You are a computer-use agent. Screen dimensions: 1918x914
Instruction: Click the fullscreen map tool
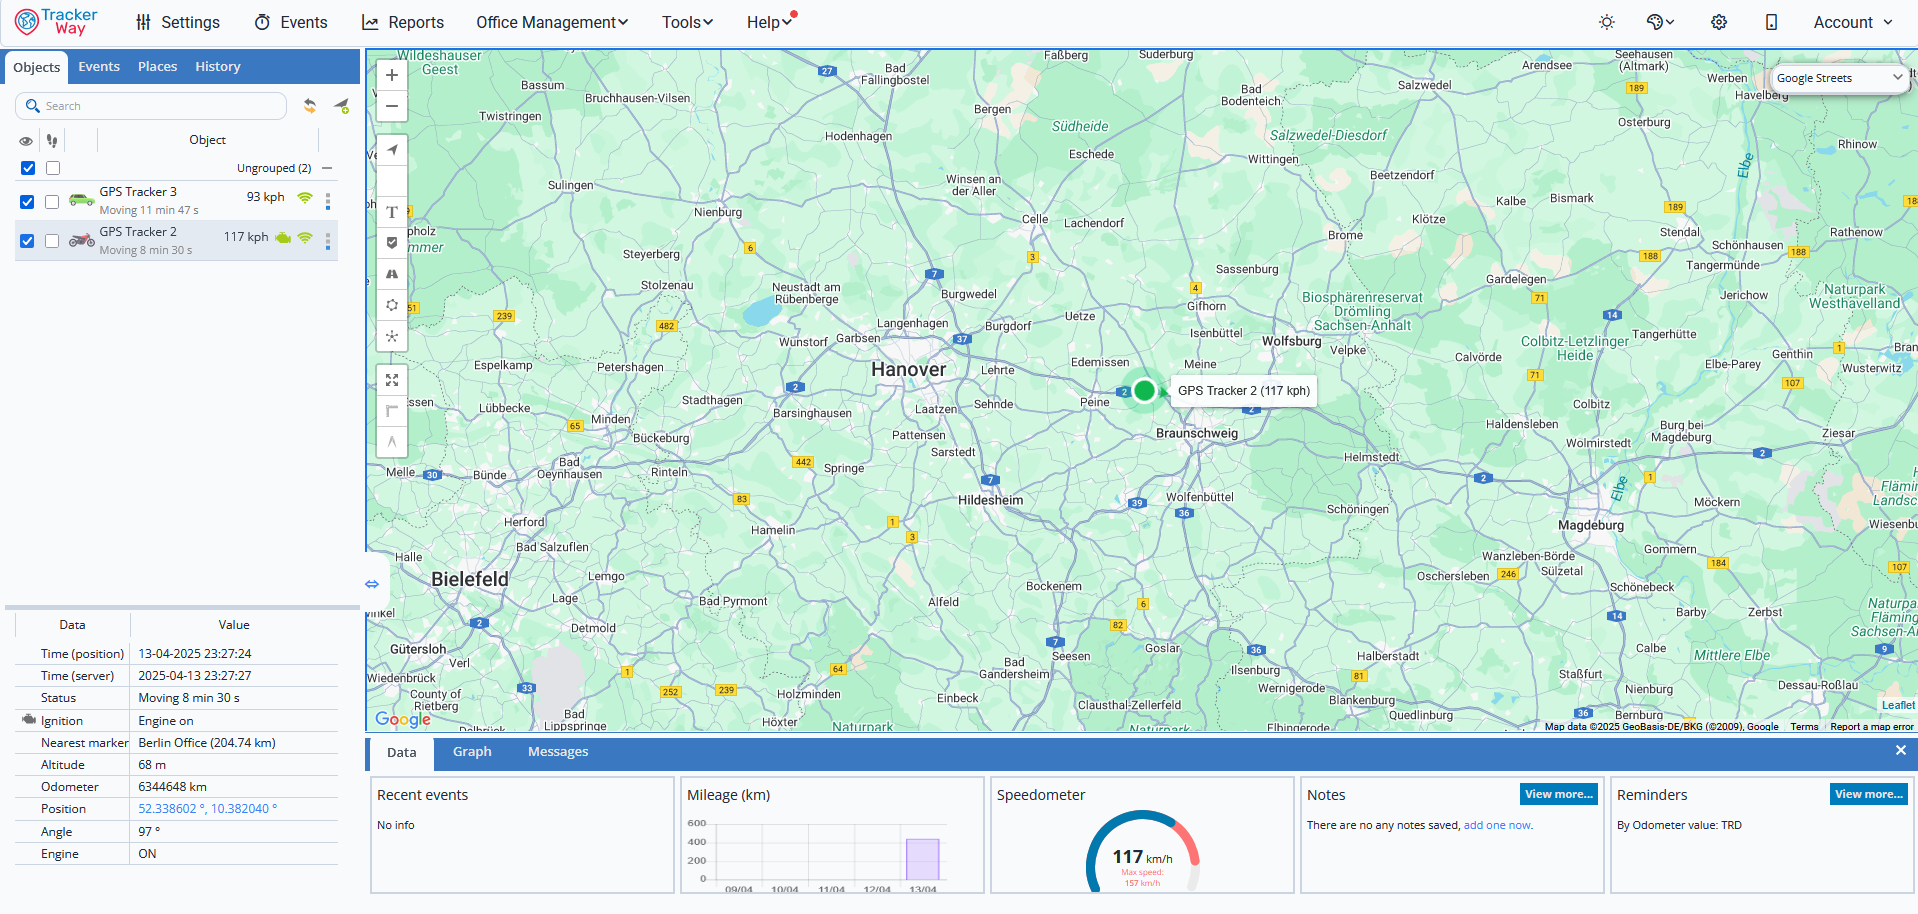coord(392,380)
